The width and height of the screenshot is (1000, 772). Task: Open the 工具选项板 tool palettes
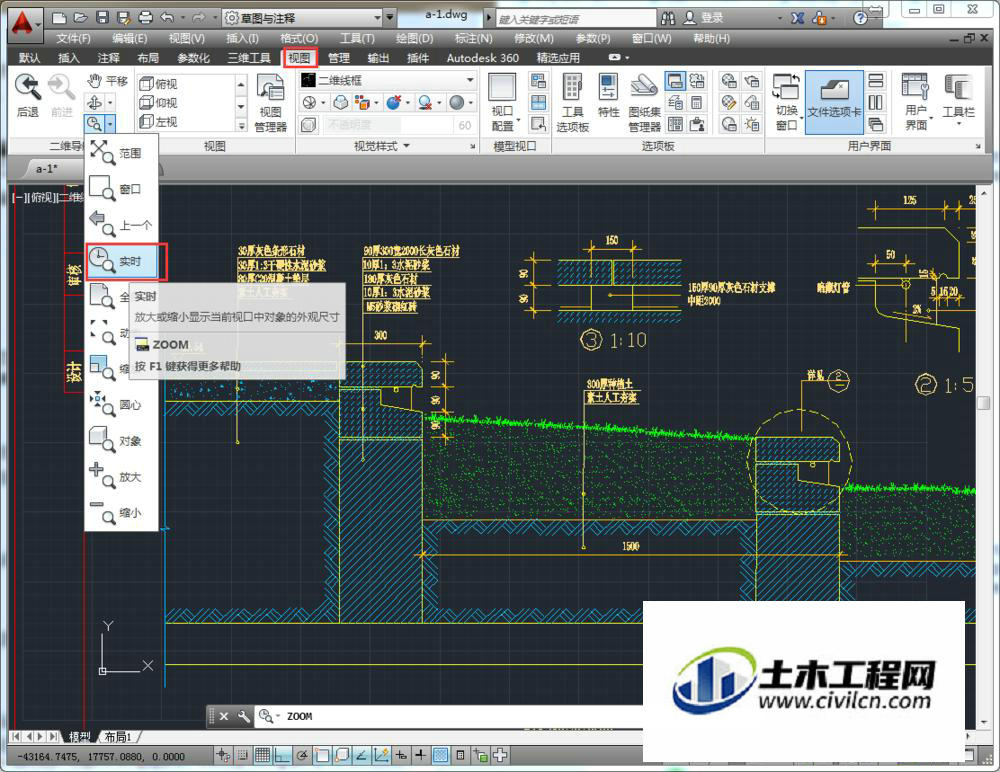pyautogui.click(x=572, y=102)
